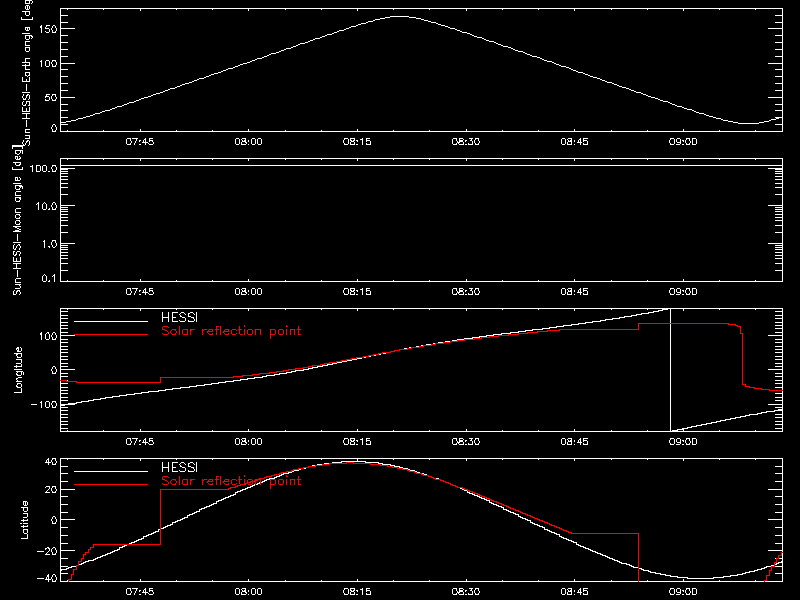
Task: Click the -40 tick on the Latitude plot
Action: (x=47, y=579)
